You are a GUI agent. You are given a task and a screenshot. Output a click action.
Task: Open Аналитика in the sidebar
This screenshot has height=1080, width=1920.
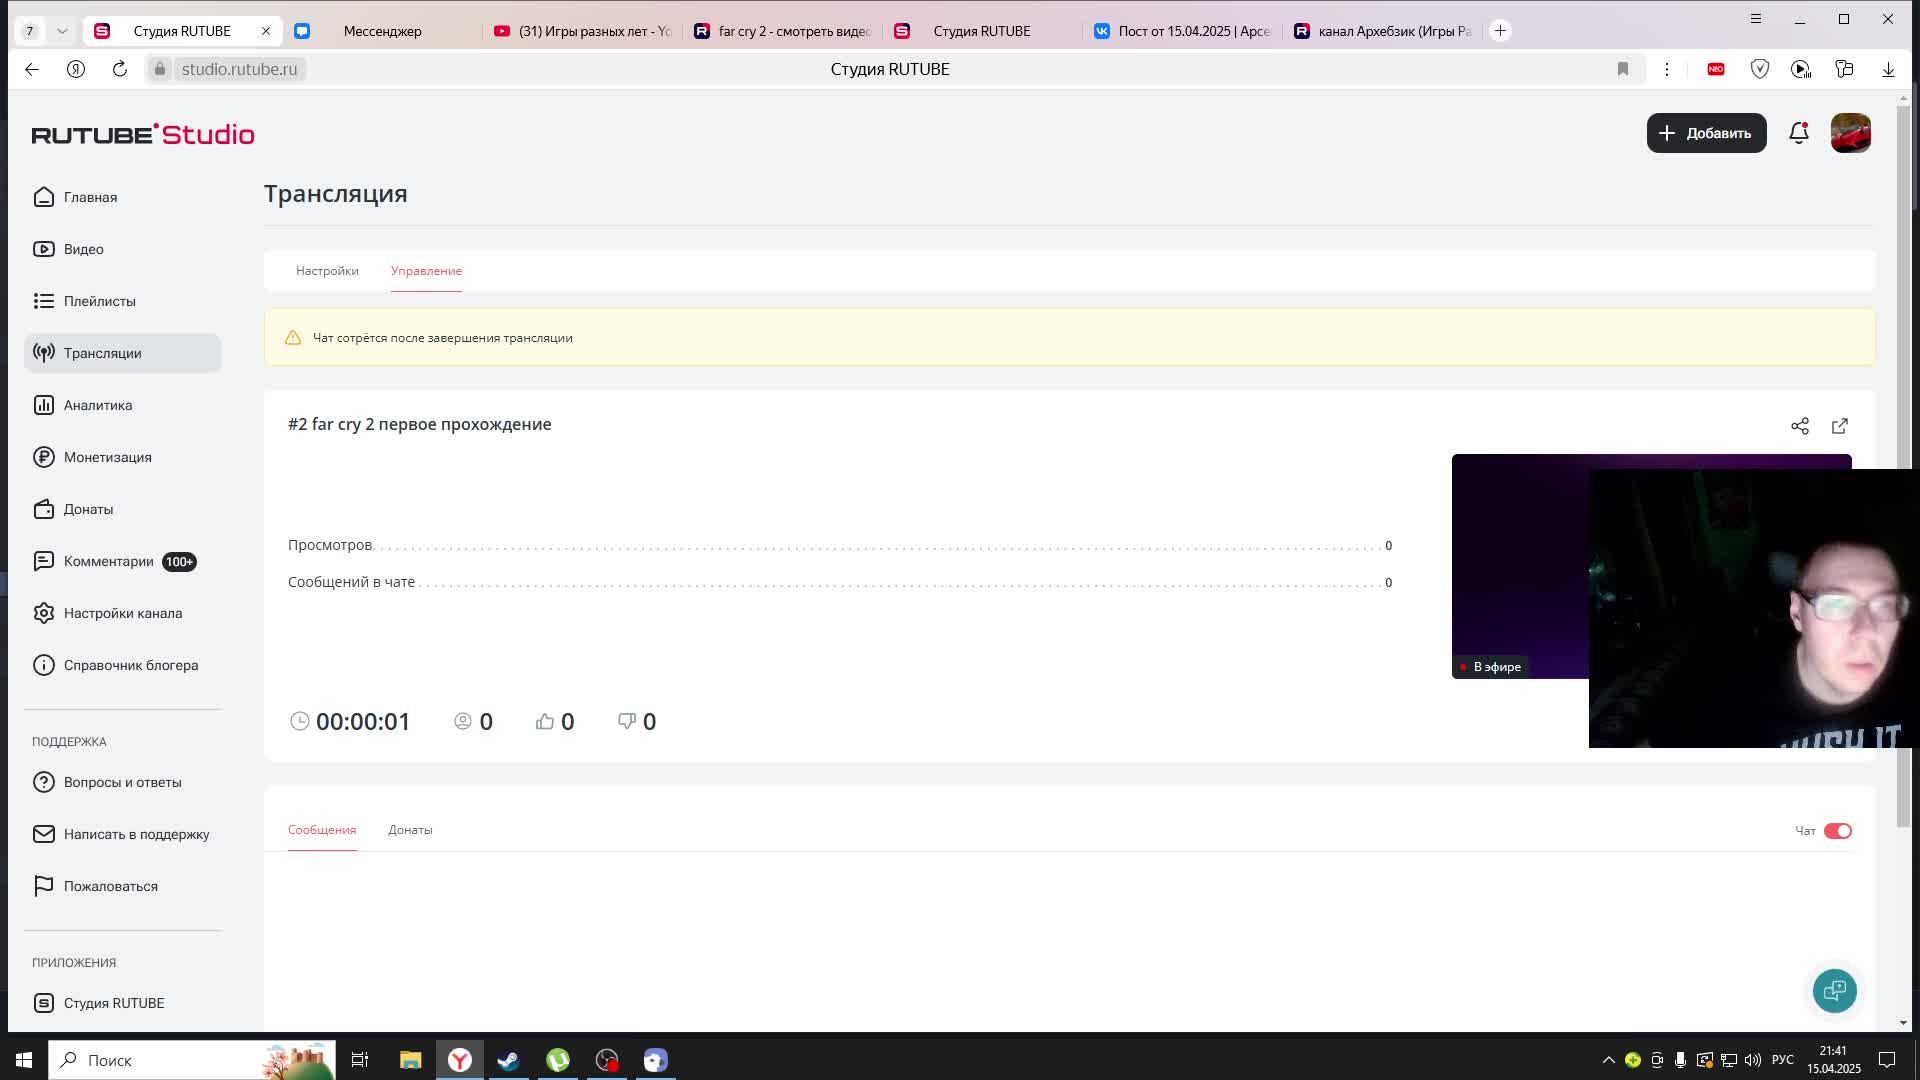click(98, 405)
